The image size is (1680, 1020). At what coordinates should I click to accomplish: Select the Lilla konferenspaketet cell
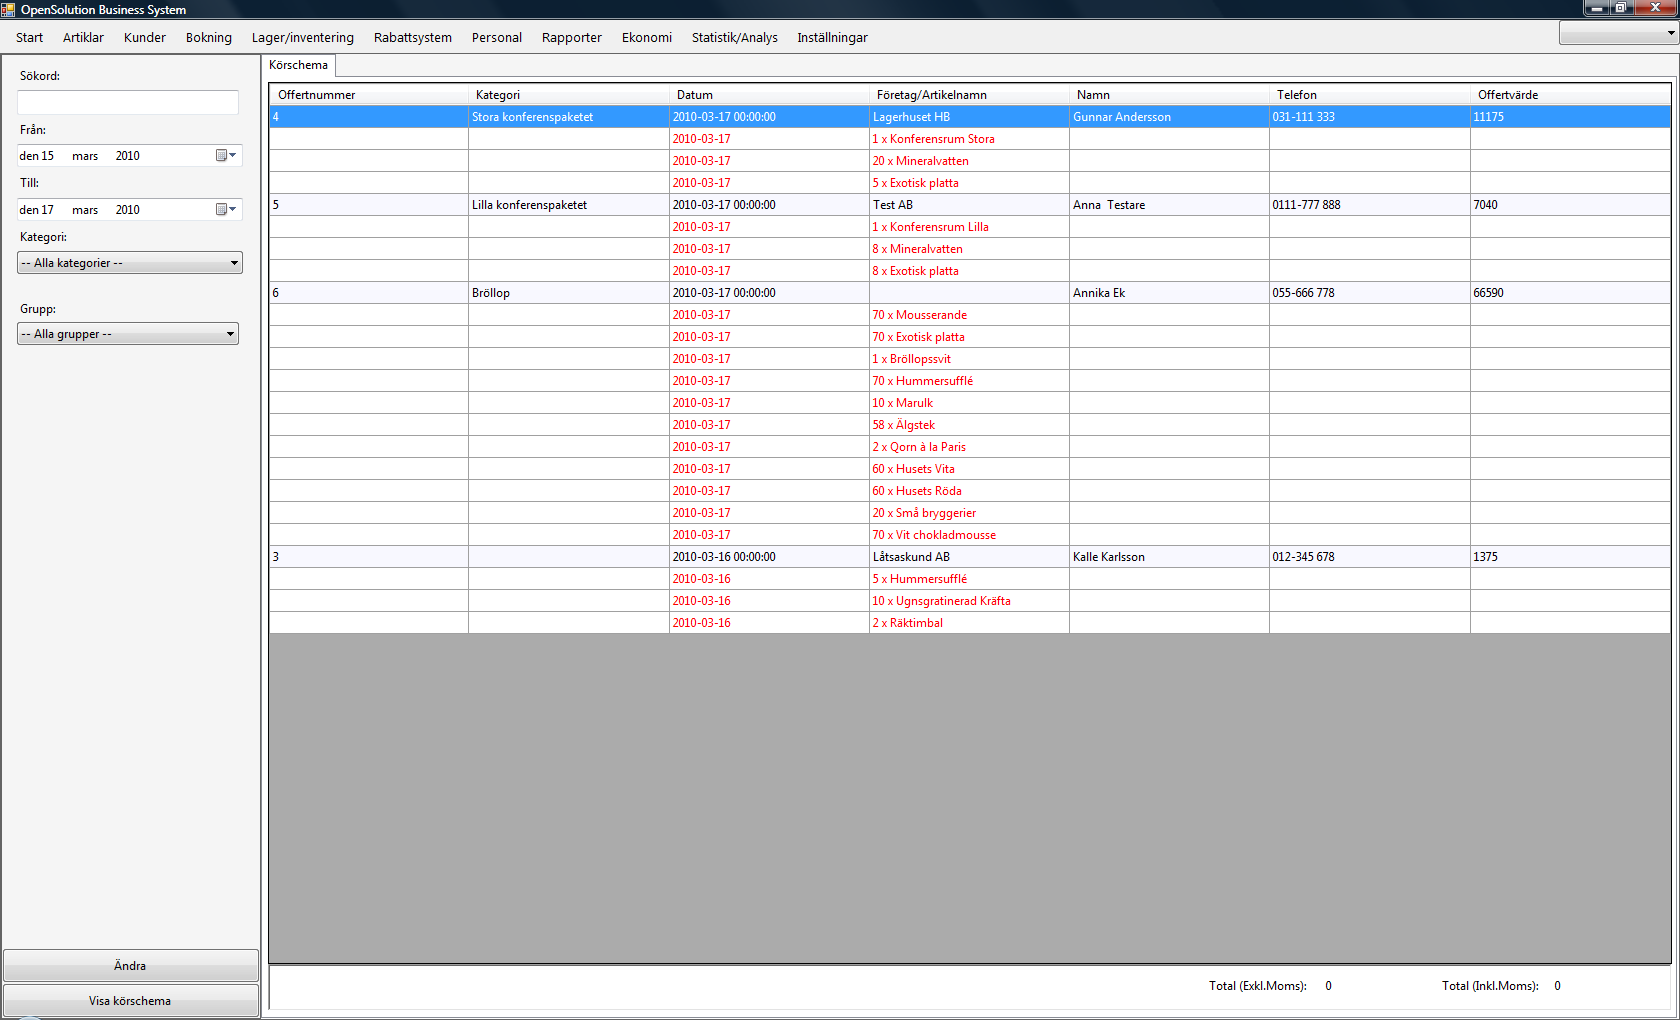click(x=569, y=205)
